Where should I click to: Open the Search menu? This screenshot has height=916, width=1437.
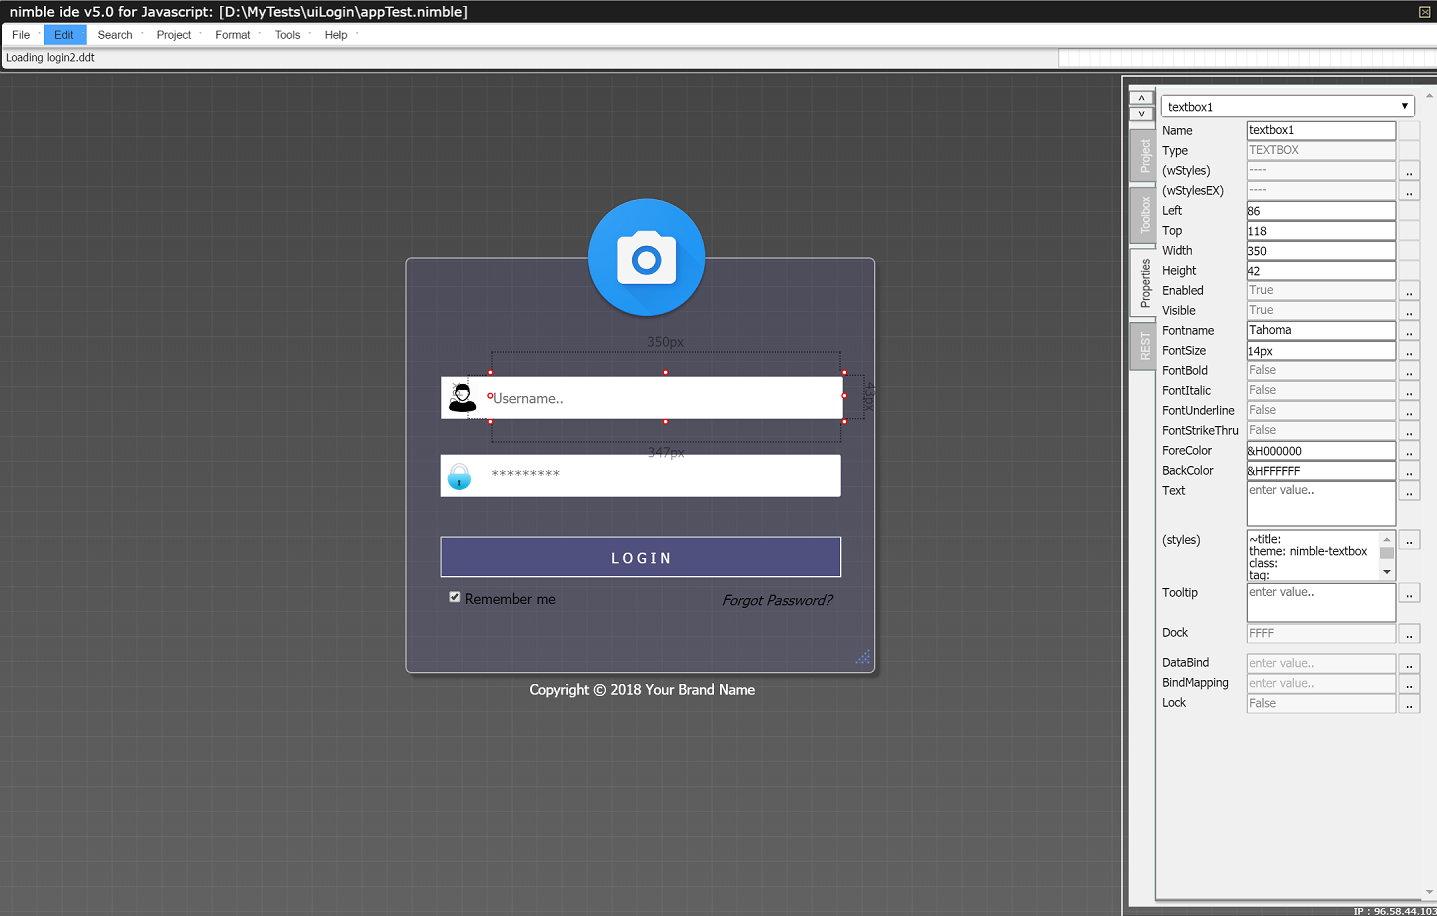[x=115, y=35]
